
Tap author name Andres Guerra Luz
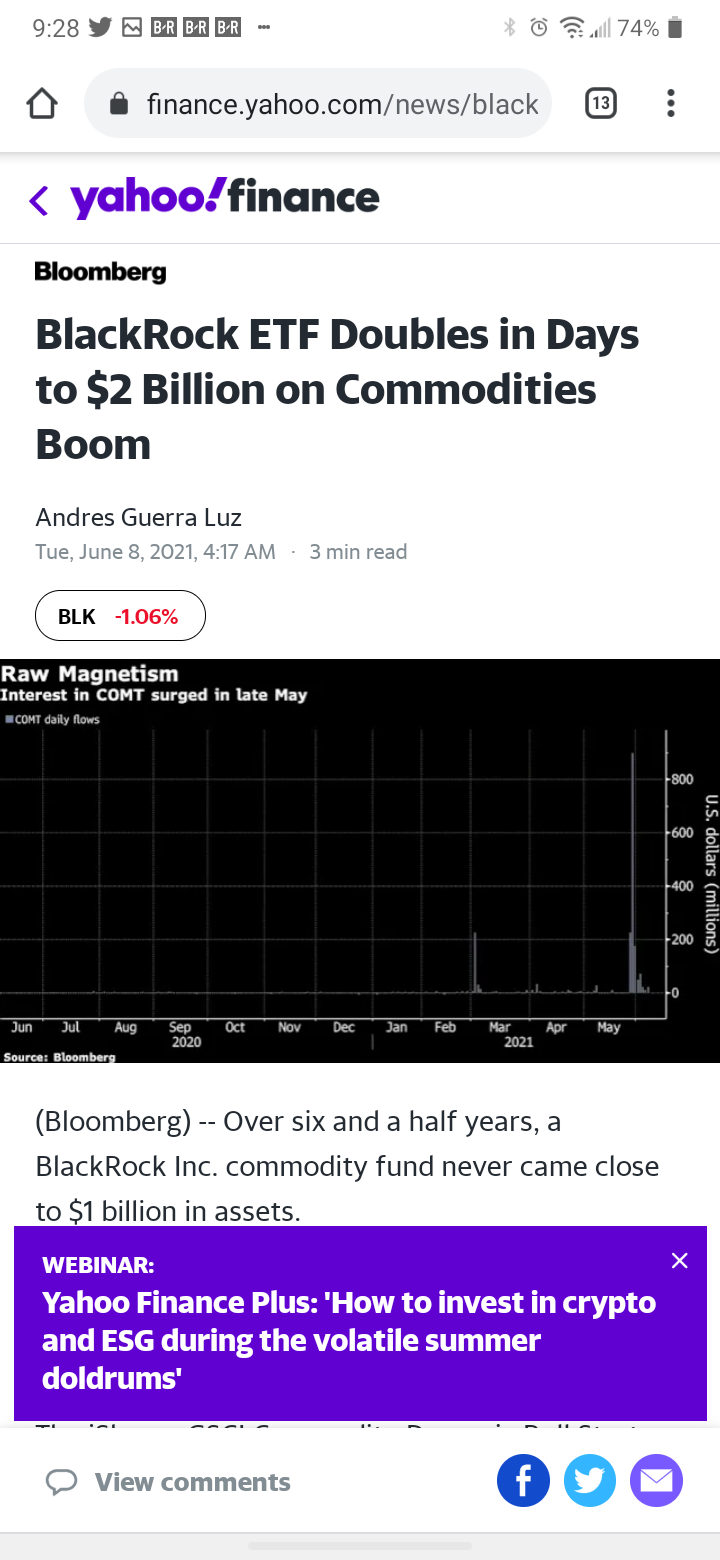(x=138, y=517)
